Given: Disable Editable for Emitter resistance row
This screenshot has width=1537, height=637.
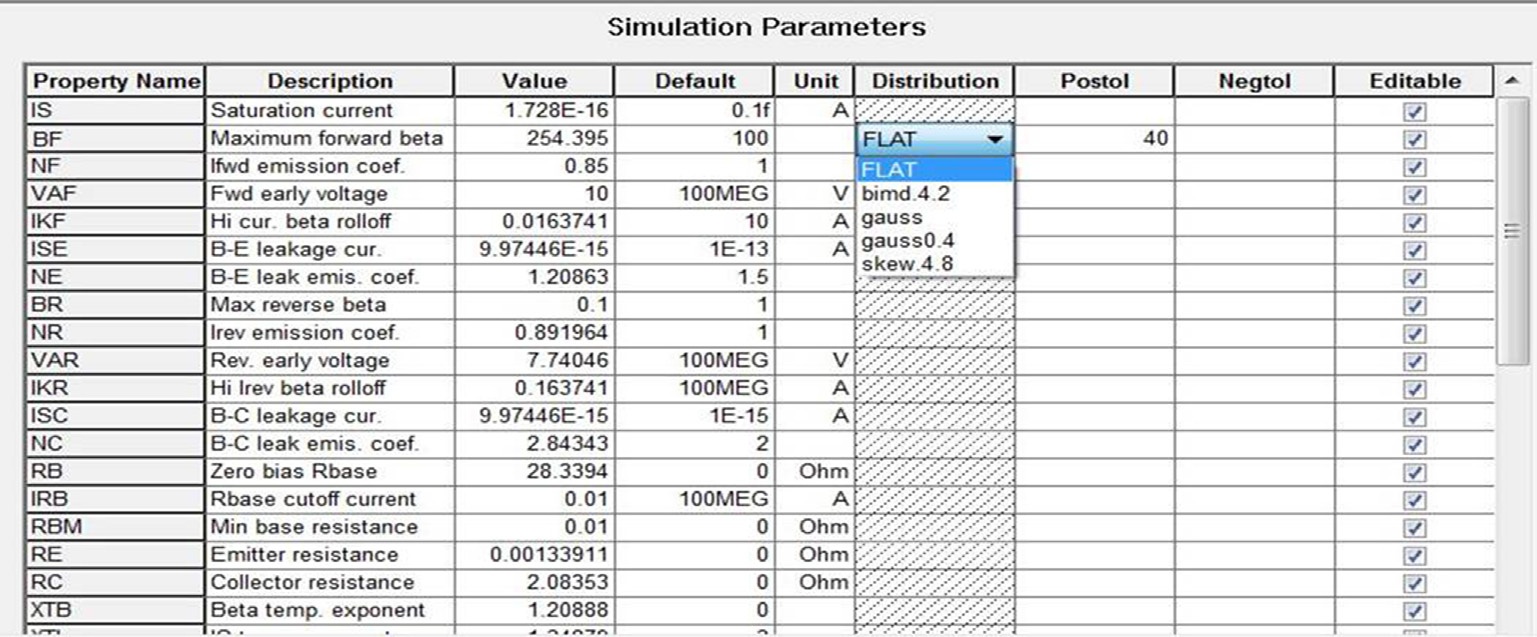Looking at the screenshot, I should 1414,555.
